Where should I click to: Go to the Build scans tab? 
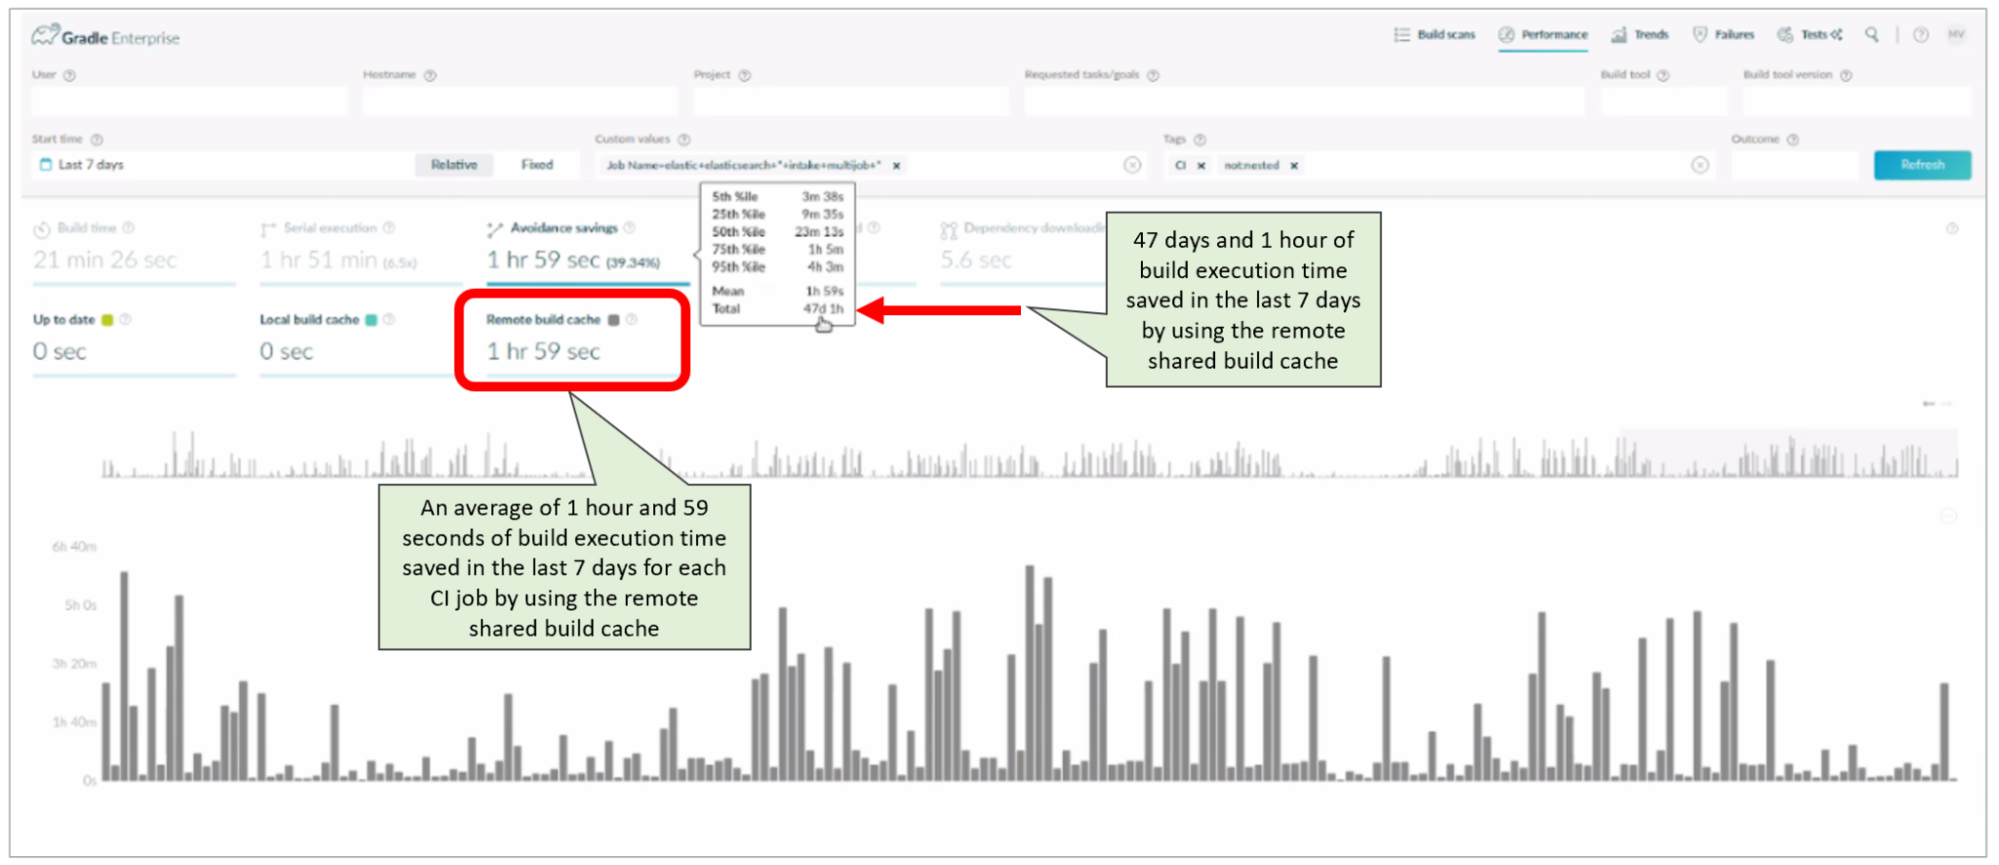click(1435, 35)
